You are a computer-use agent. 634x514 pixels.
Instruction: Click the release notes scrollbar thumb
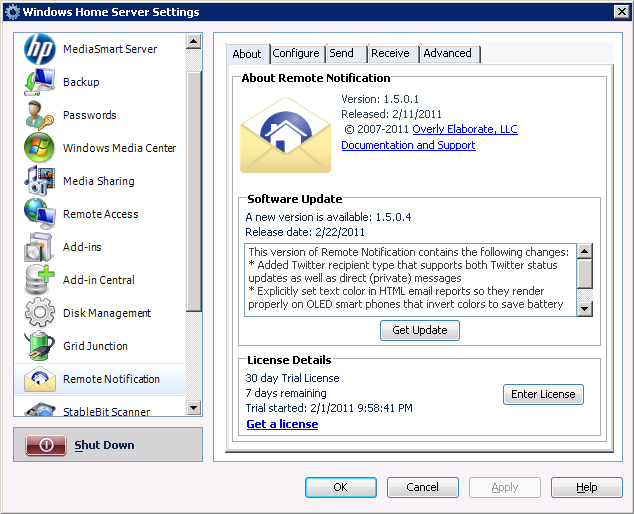[584, 274]
